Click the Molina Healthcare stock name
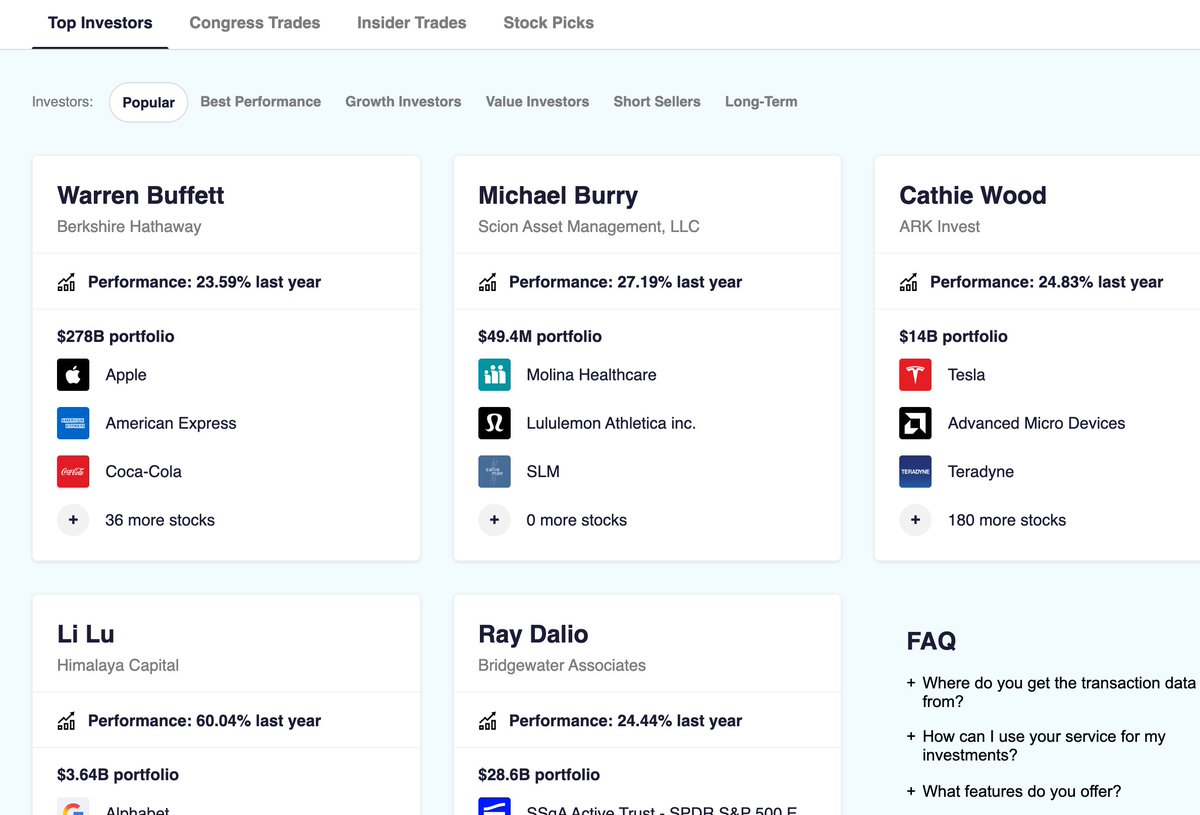 (x=592, y=375)
